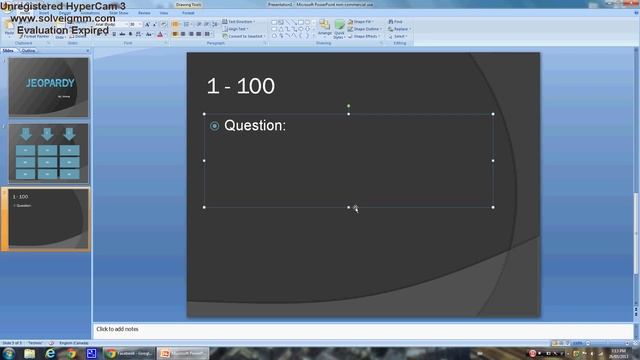Pick the red Font Color swatch
Screen dimensions: 640x360
pyautogui.click(x=160, y=34)
